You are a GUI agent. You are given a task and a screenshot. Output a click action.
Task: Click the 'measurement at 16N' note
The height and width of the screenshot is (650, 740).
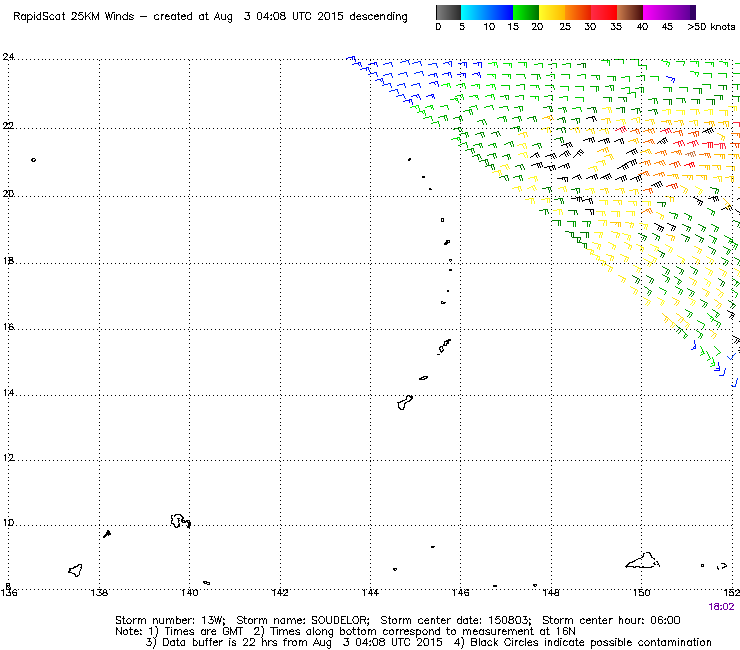point(519,632)
